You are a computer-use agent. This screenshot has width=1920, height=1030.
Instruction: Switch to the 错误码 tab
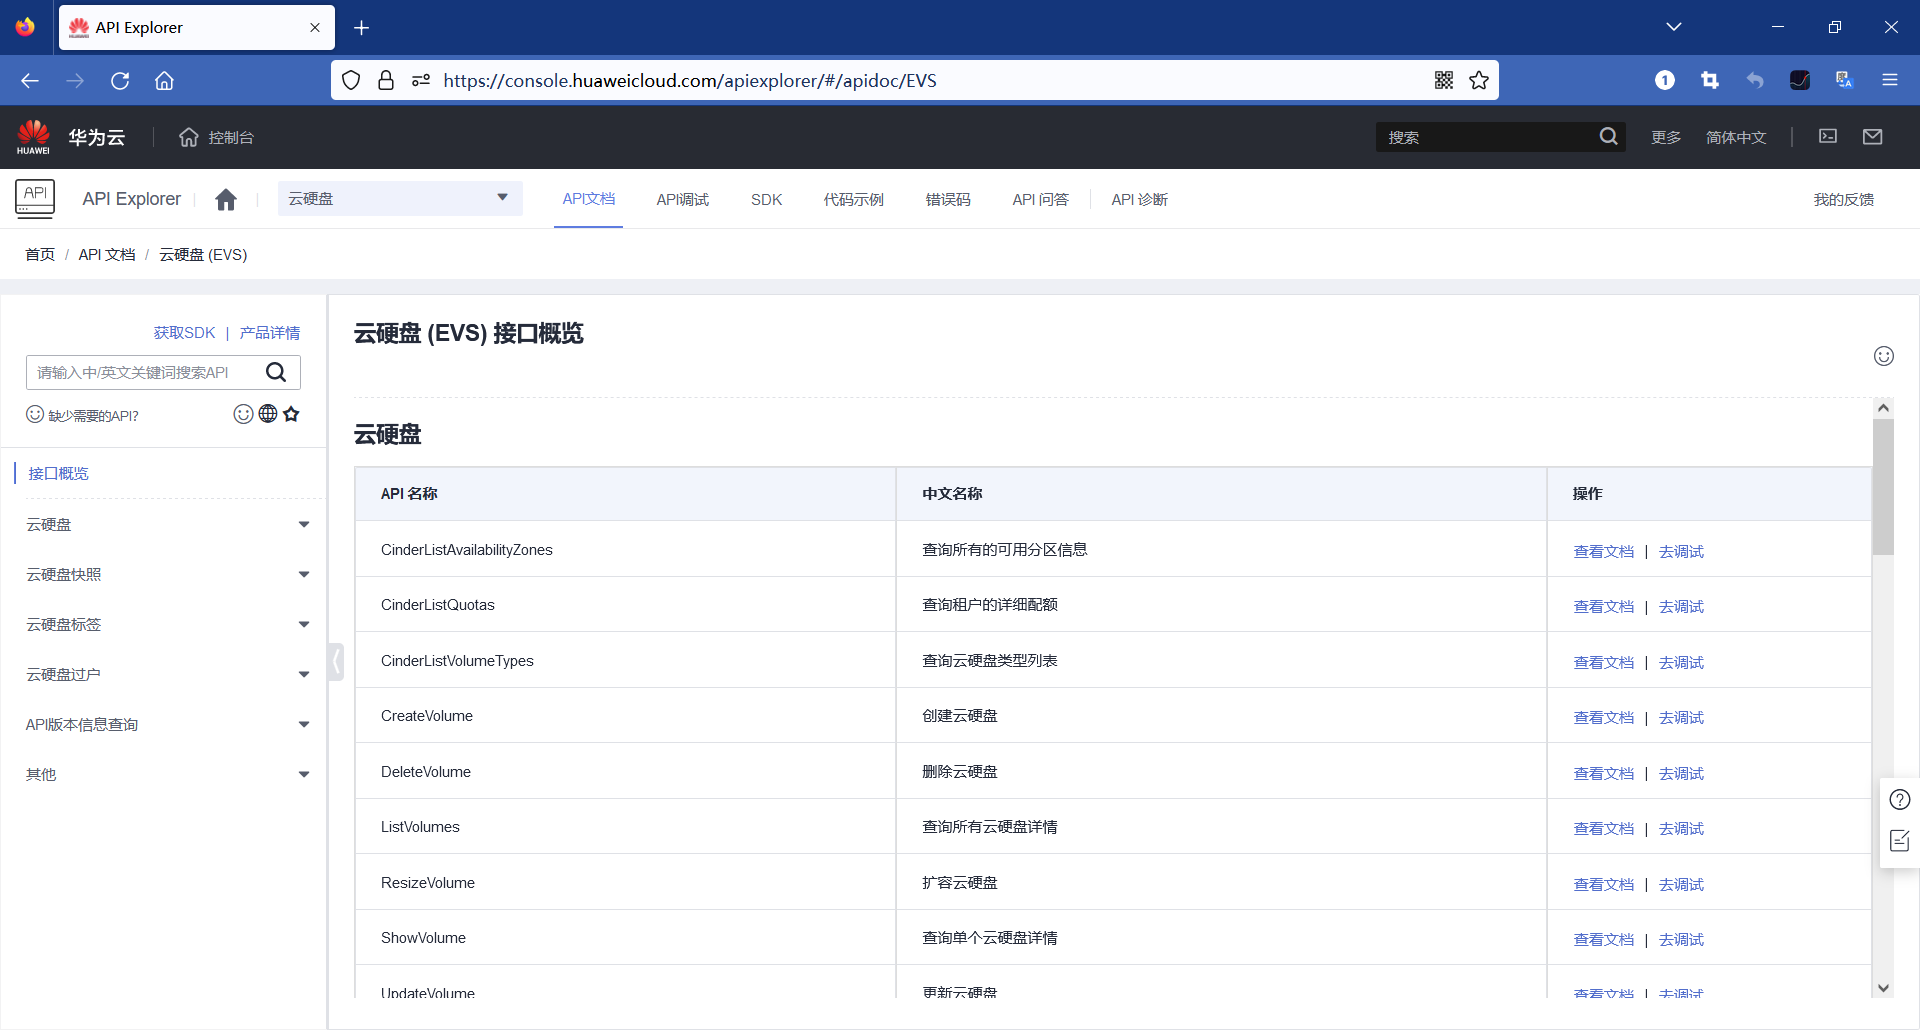pos(948,200)
